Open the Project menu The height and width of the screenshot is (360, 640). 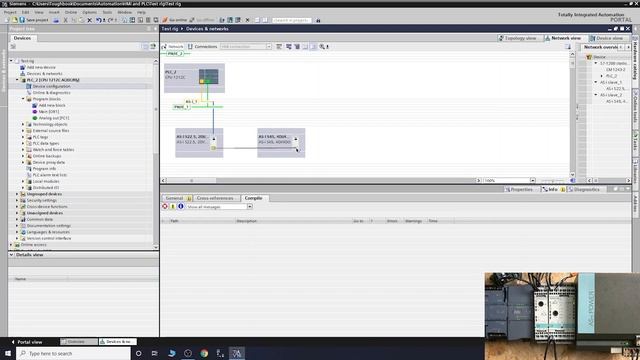click(10, 12)
